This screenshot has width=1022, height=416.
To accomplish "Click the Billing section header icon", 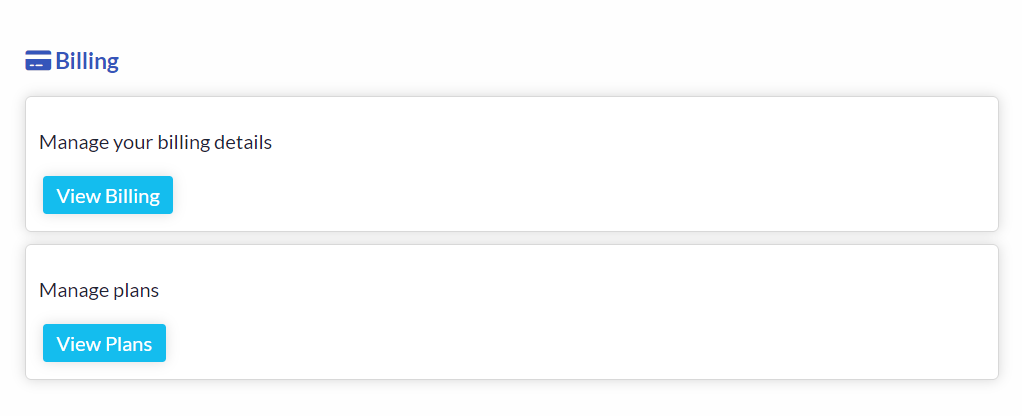I will coord(38,61).
